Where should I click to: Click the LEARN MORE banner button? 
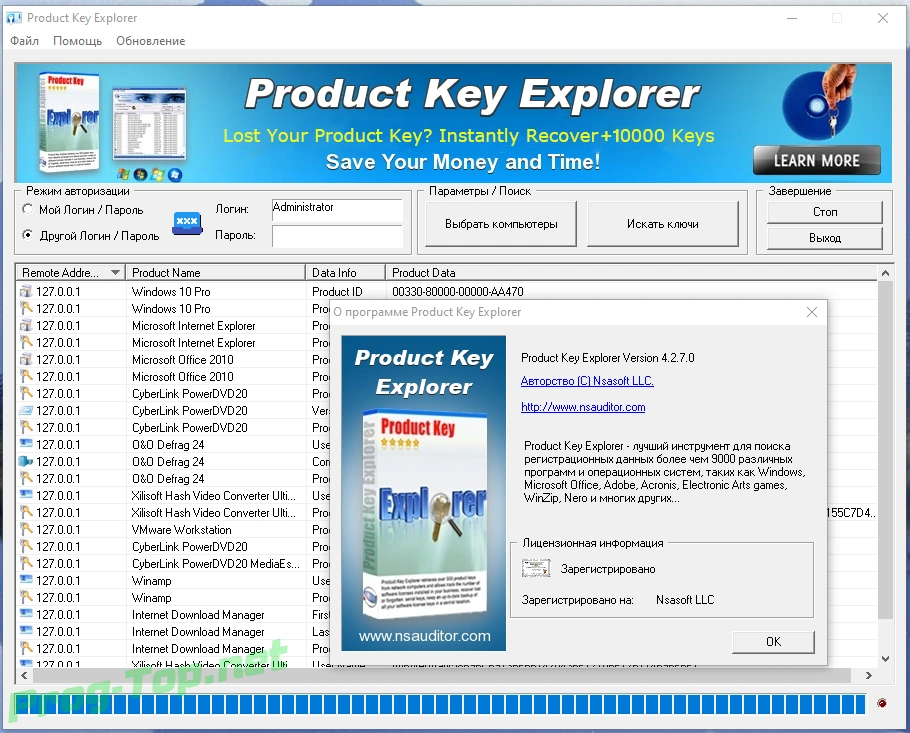[x=817, y=160]
